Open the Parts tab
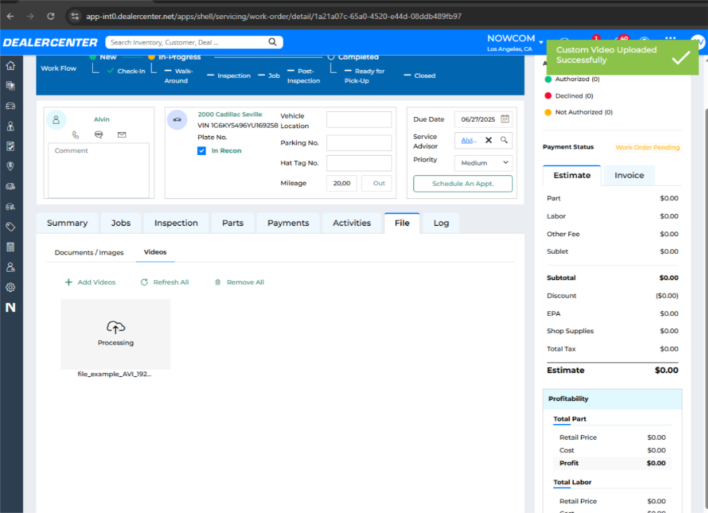Screen dimensions: 708x513 click(x=233, y=223)
